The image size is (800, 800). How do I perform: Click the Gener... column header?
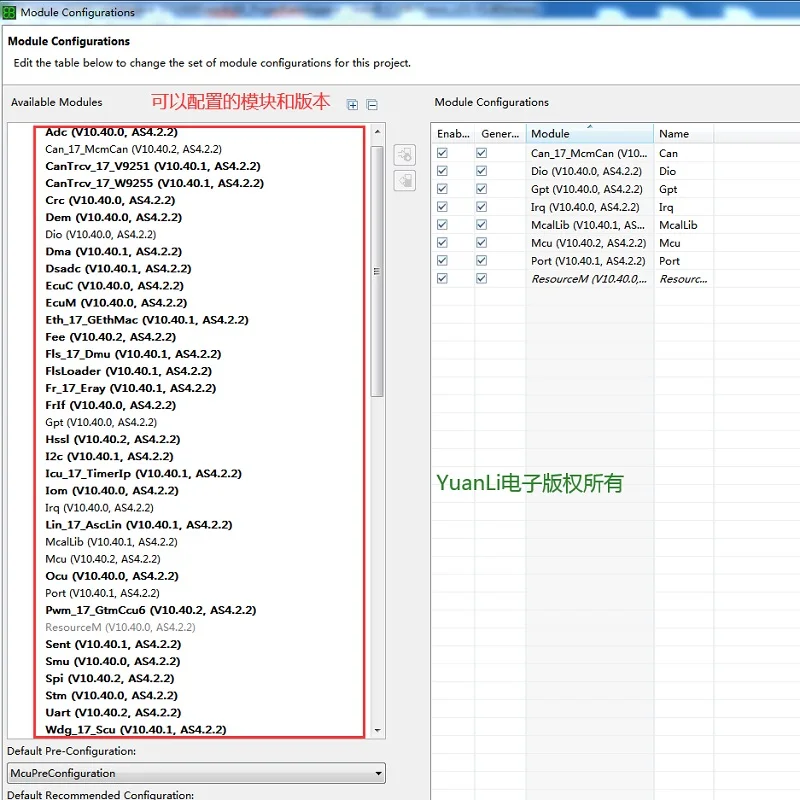coord(500,134)
